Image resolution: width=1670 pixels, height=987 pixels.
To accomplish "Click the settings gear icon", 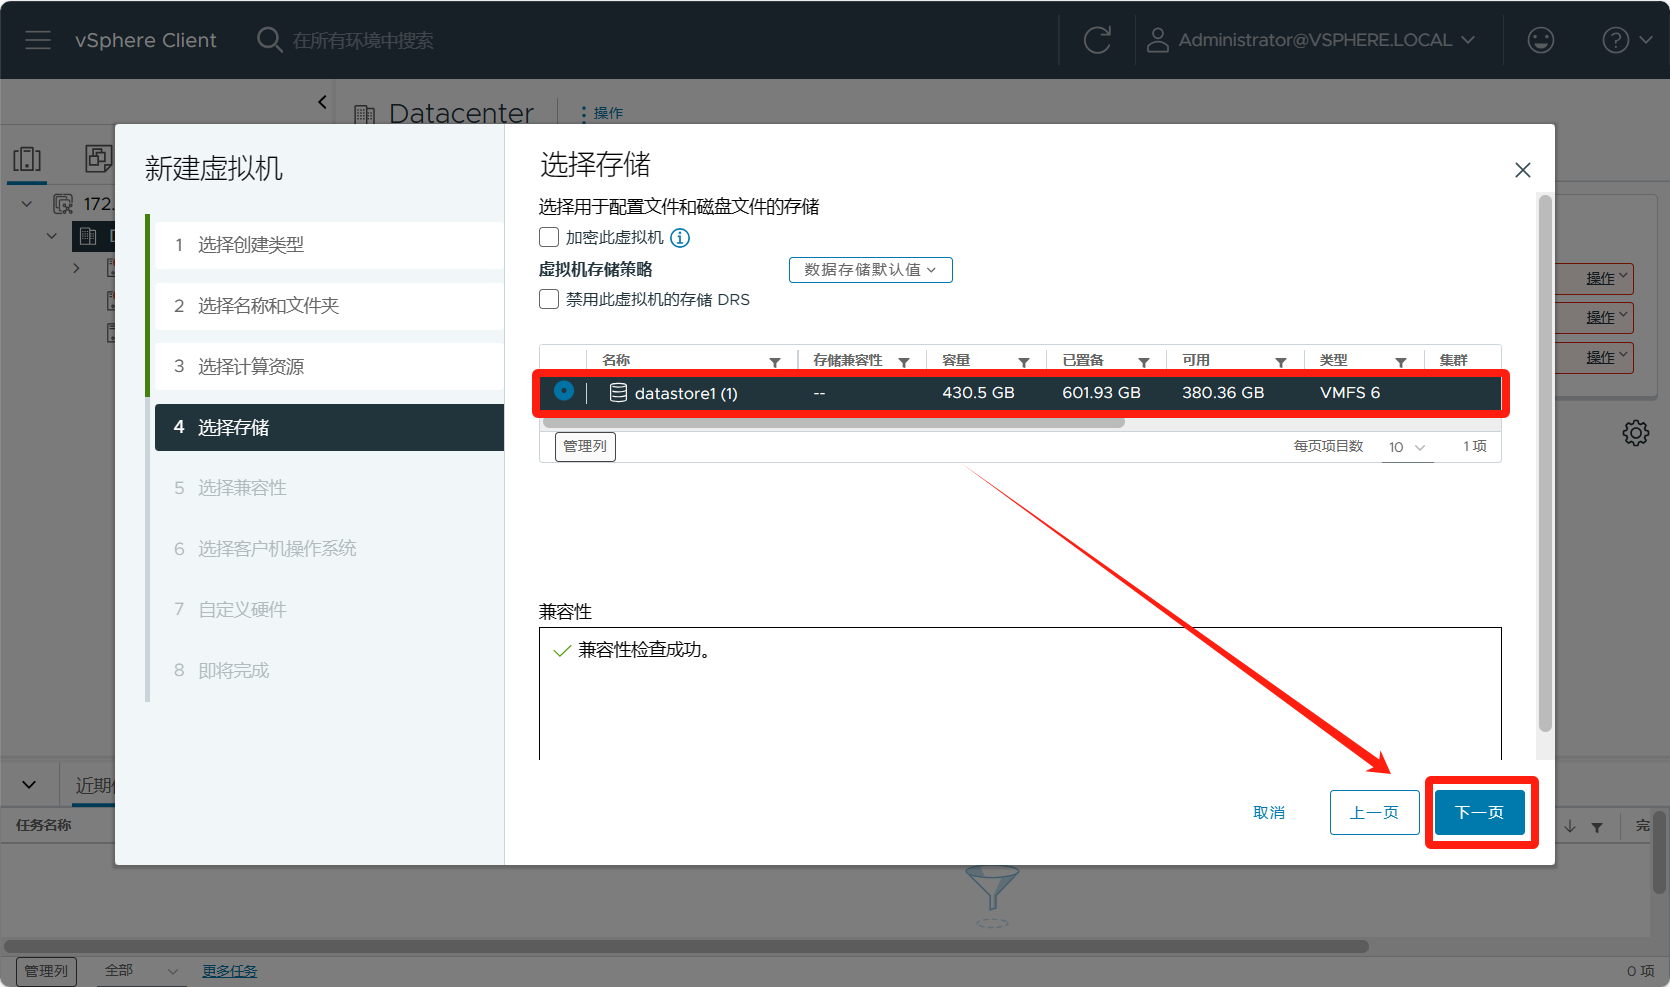I will [1635, 433].
